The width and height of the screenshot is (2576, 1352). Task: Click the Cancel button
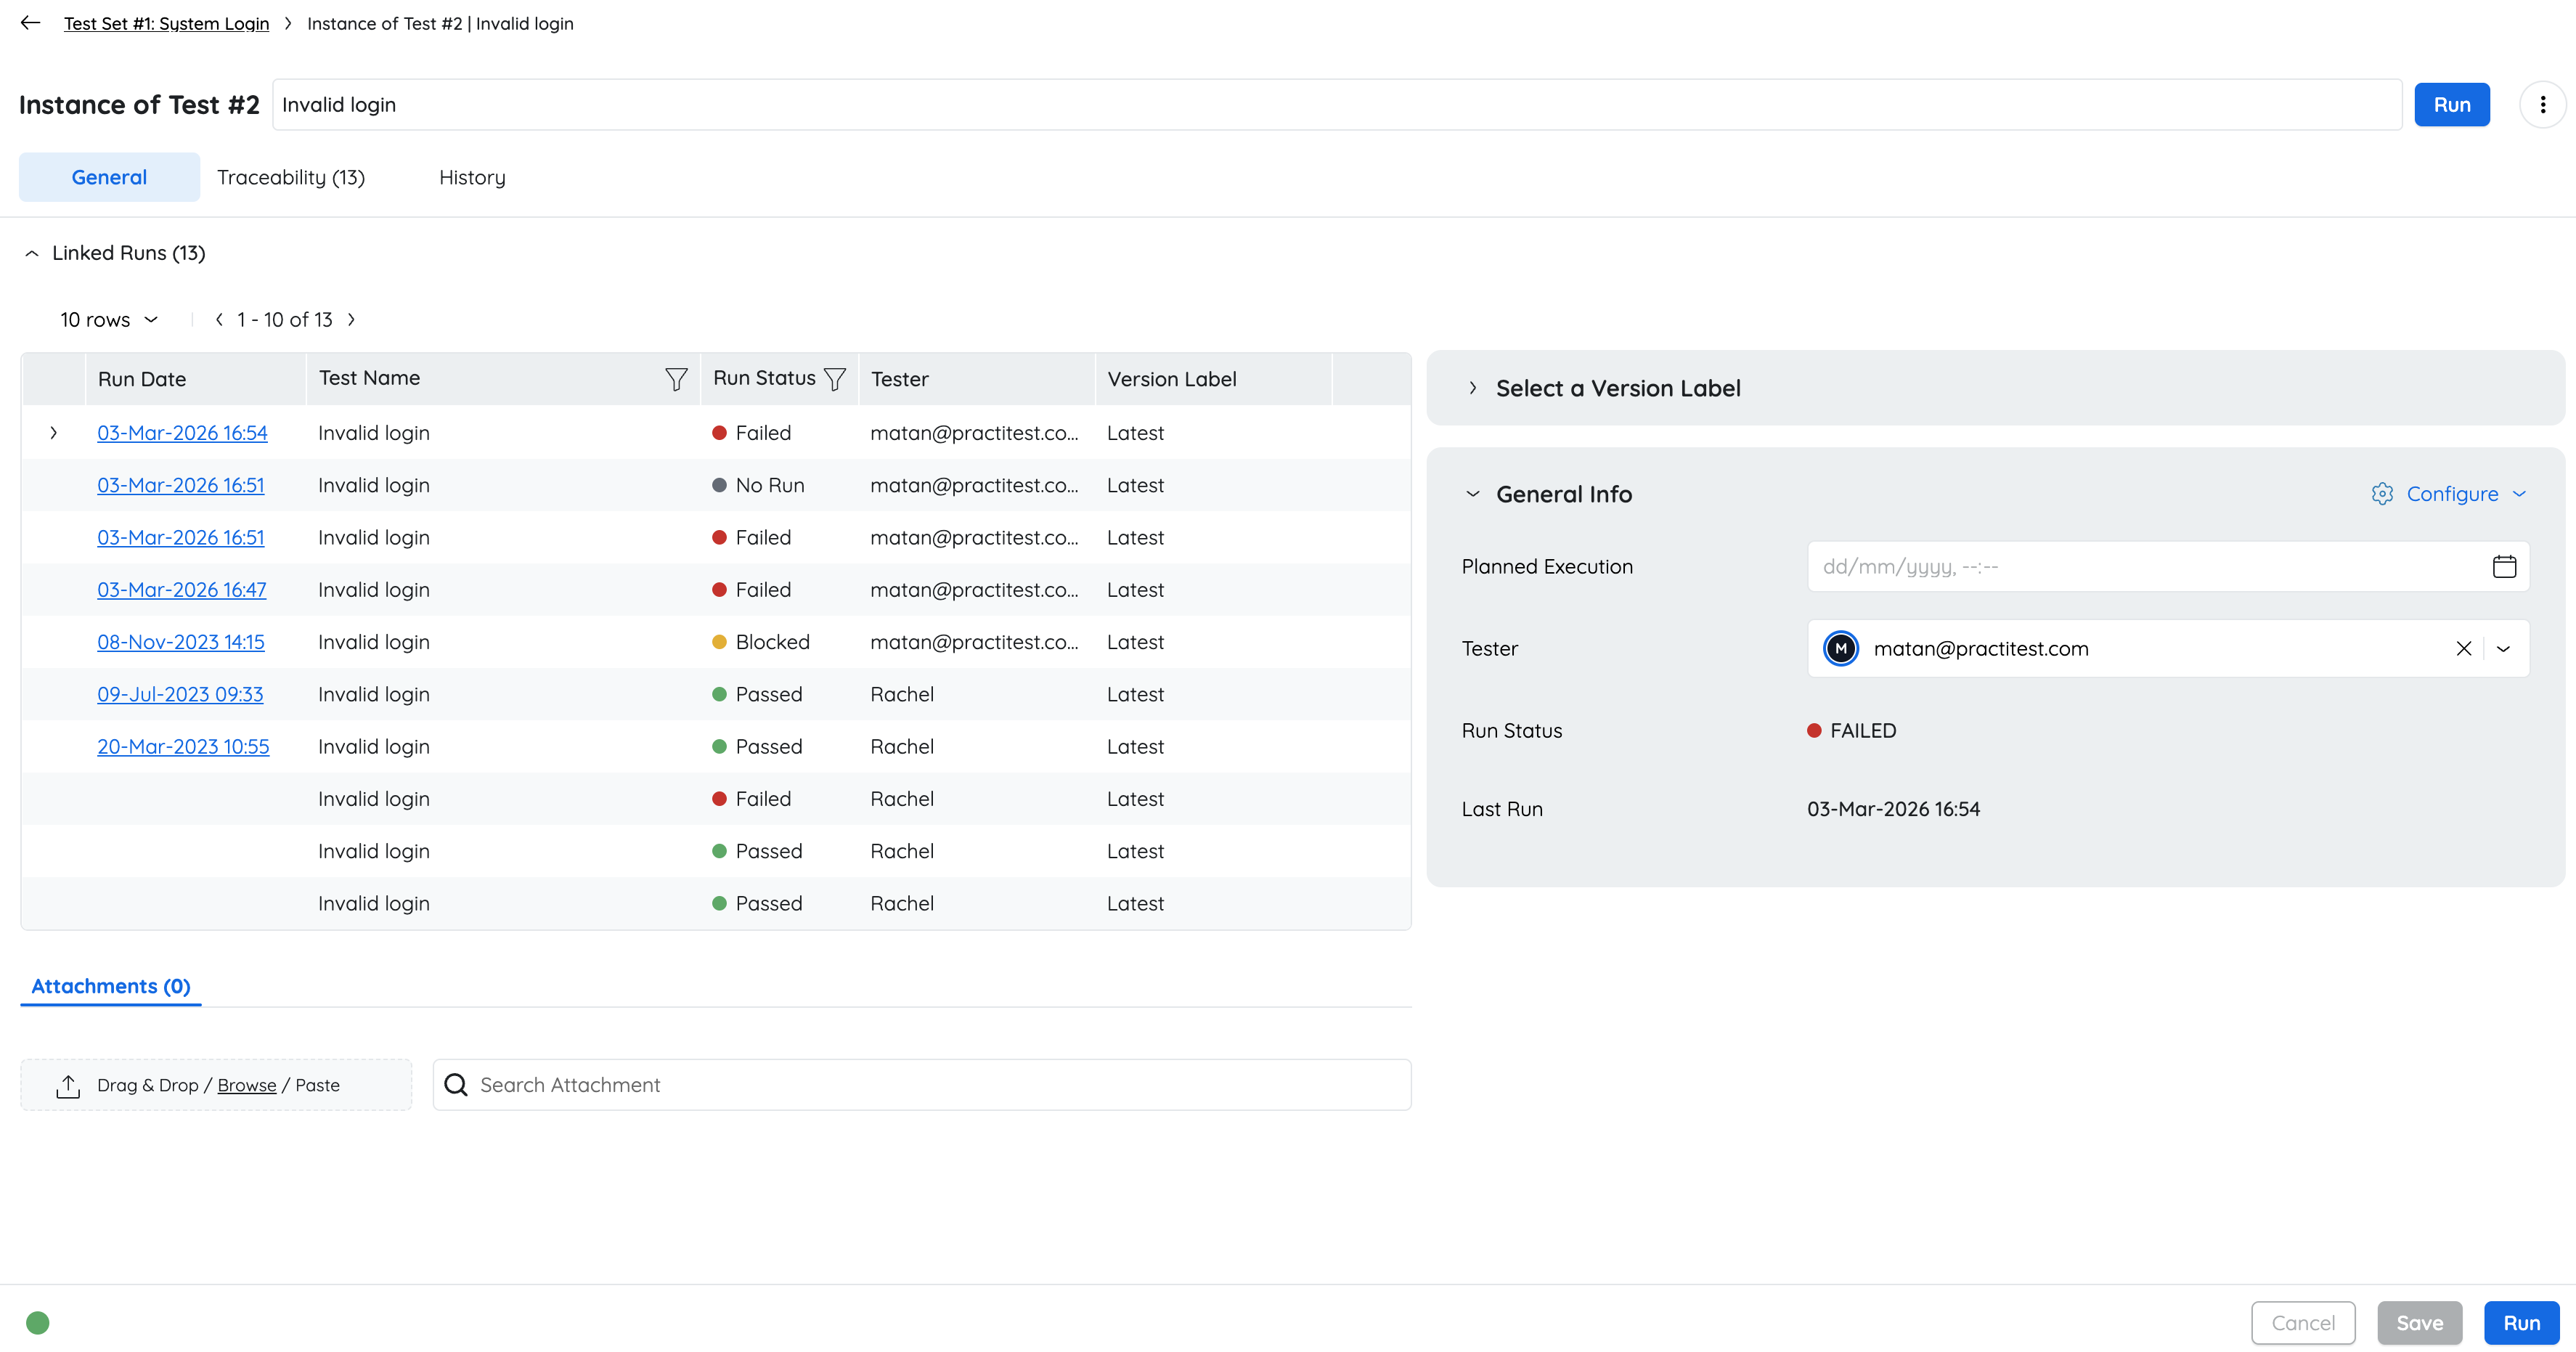click(2303, 1323)
